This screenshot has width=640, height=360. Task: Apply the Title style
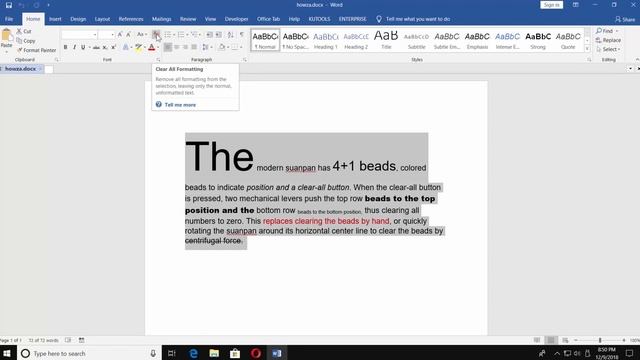pos(386,40)
